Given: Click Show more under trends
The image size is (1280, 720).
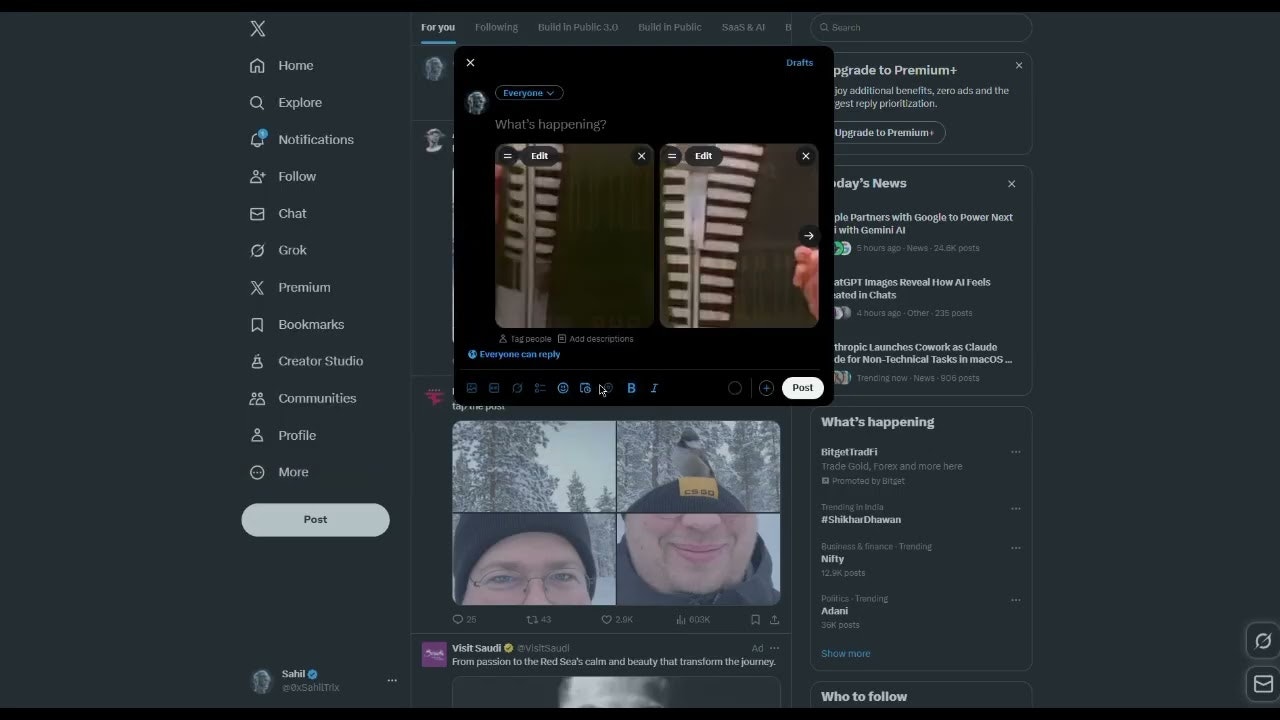Looking at the screenshot, I should pyautogui.click(x=846, y=654).
